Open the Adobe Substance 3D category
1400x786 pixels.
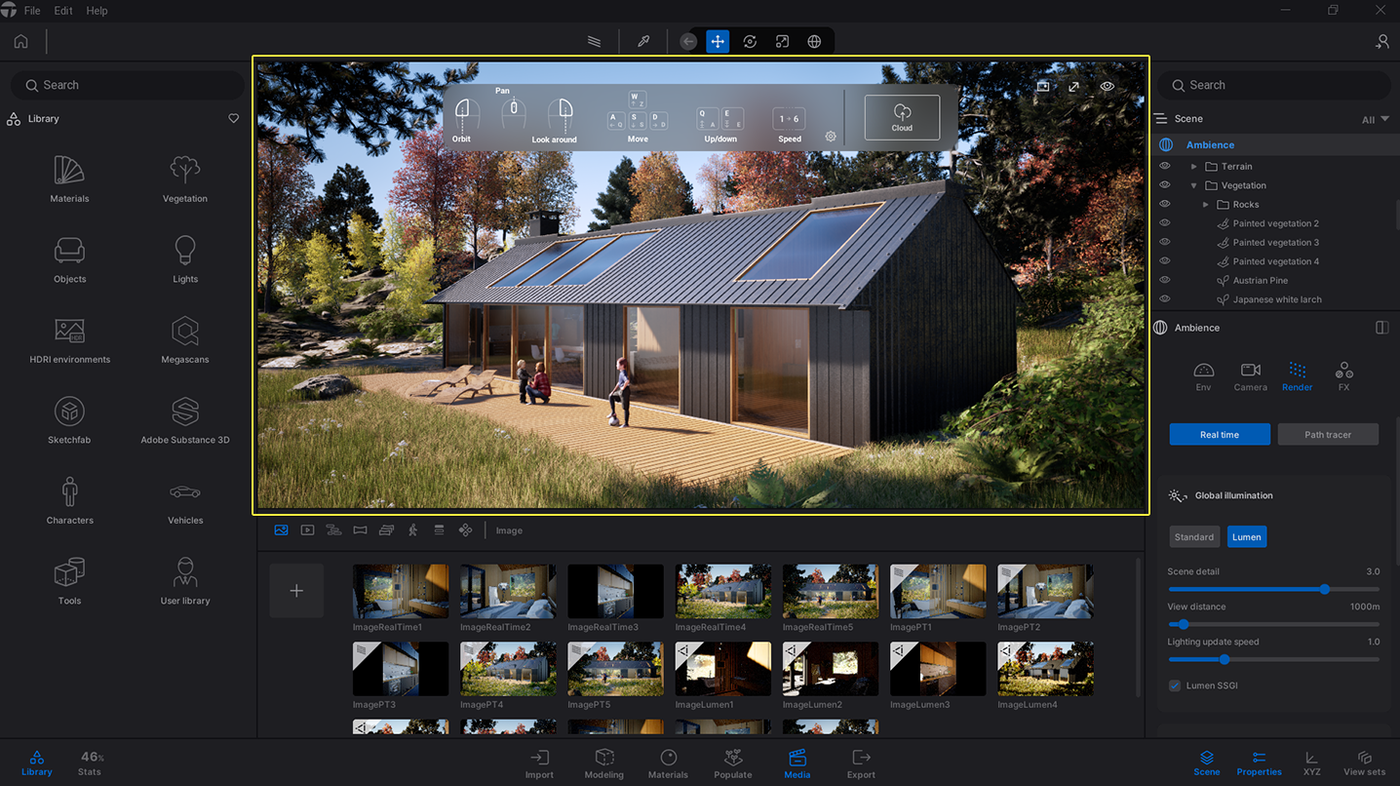click(185, 420)
